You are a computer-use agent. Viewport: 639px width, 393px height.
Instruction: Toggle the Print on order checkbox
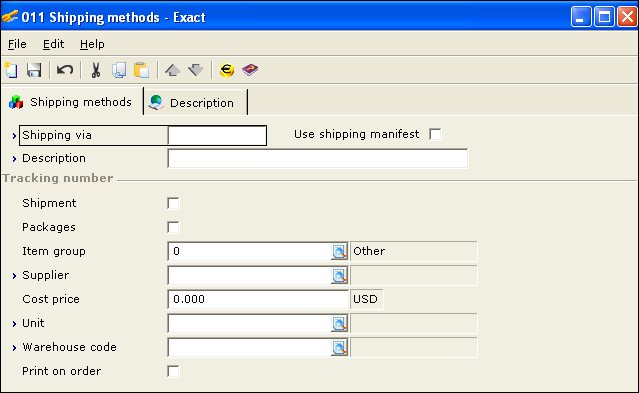173,371
